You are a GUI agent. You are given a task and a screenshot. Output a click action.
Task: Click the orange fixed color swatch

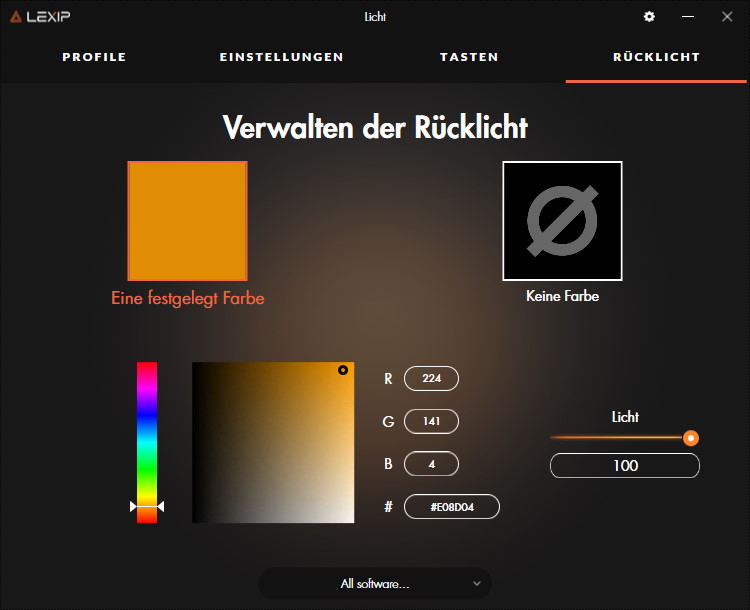tap(187, 221)
